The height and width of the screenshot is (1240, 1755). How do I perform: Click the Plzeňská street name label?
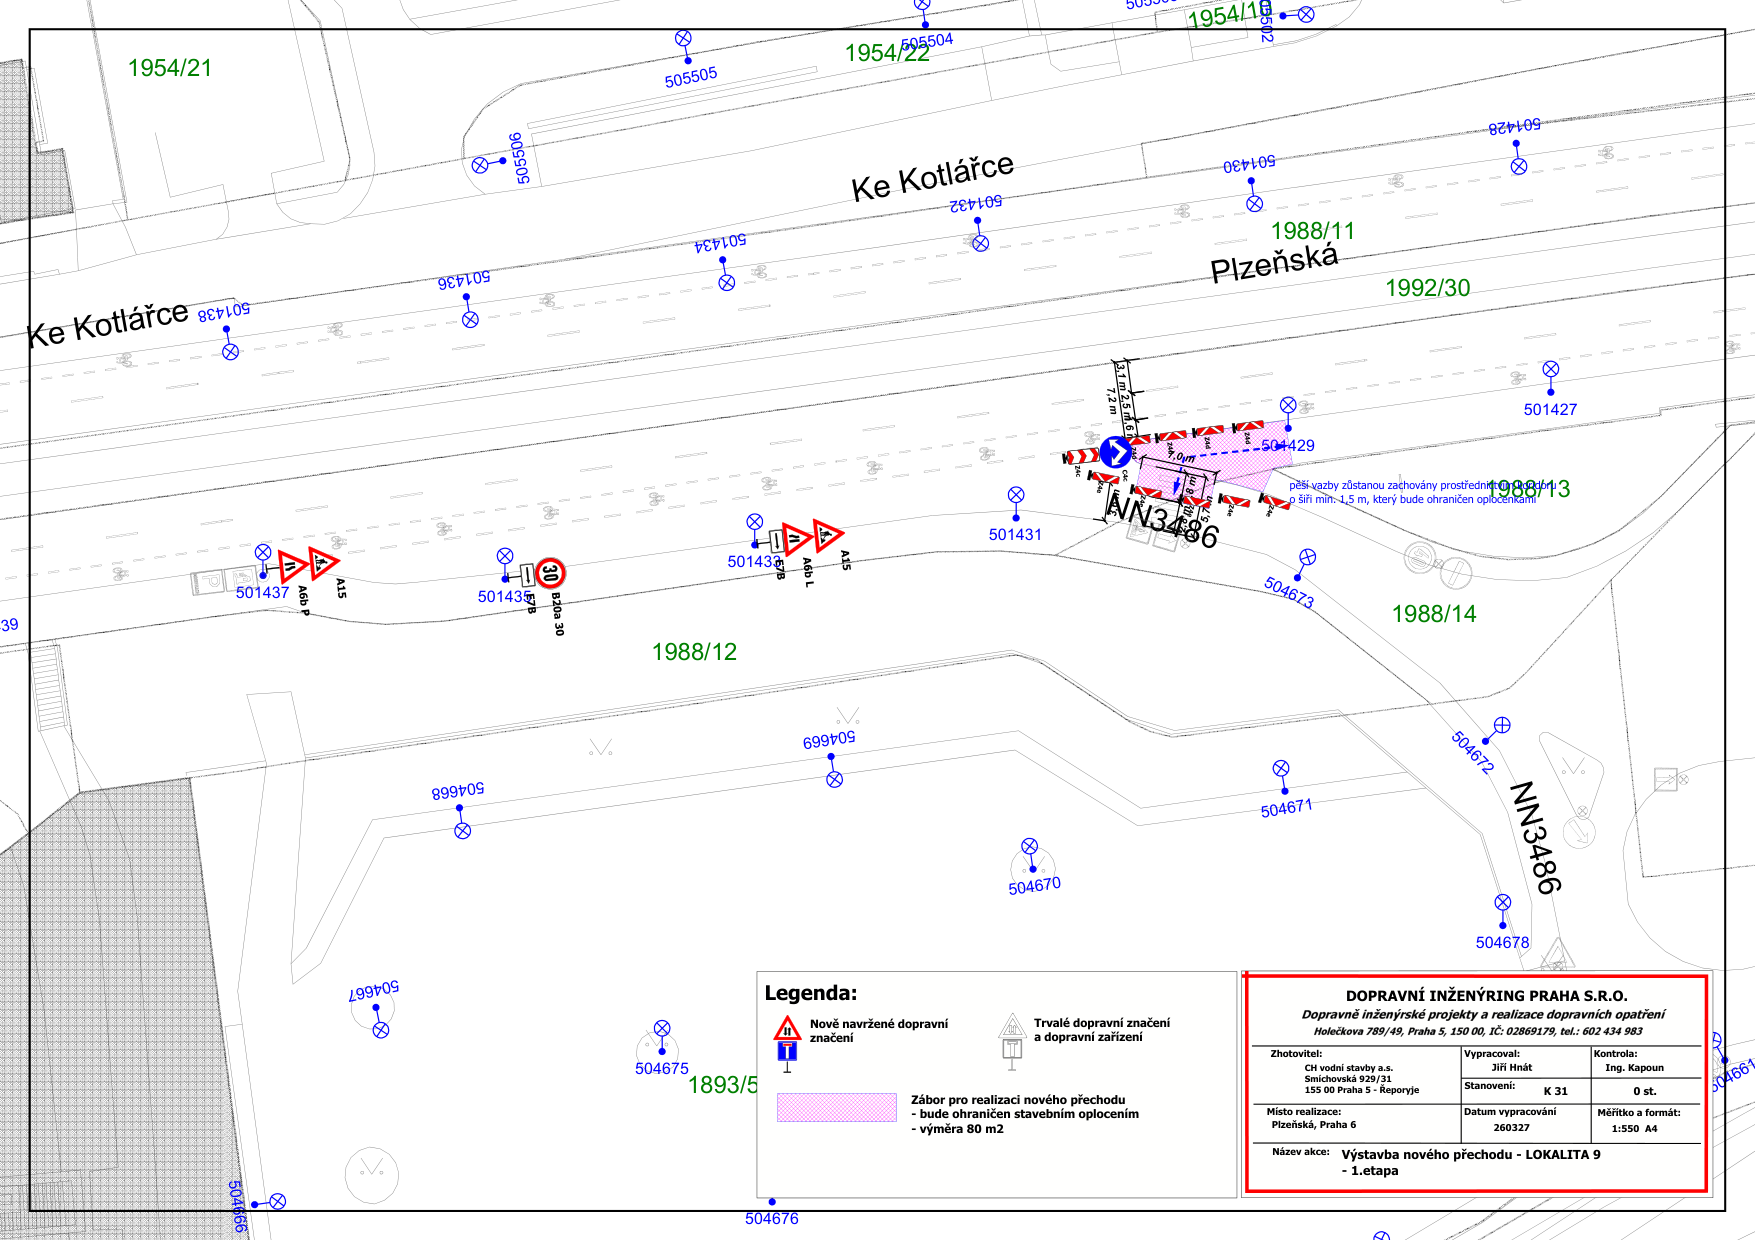1273,263
